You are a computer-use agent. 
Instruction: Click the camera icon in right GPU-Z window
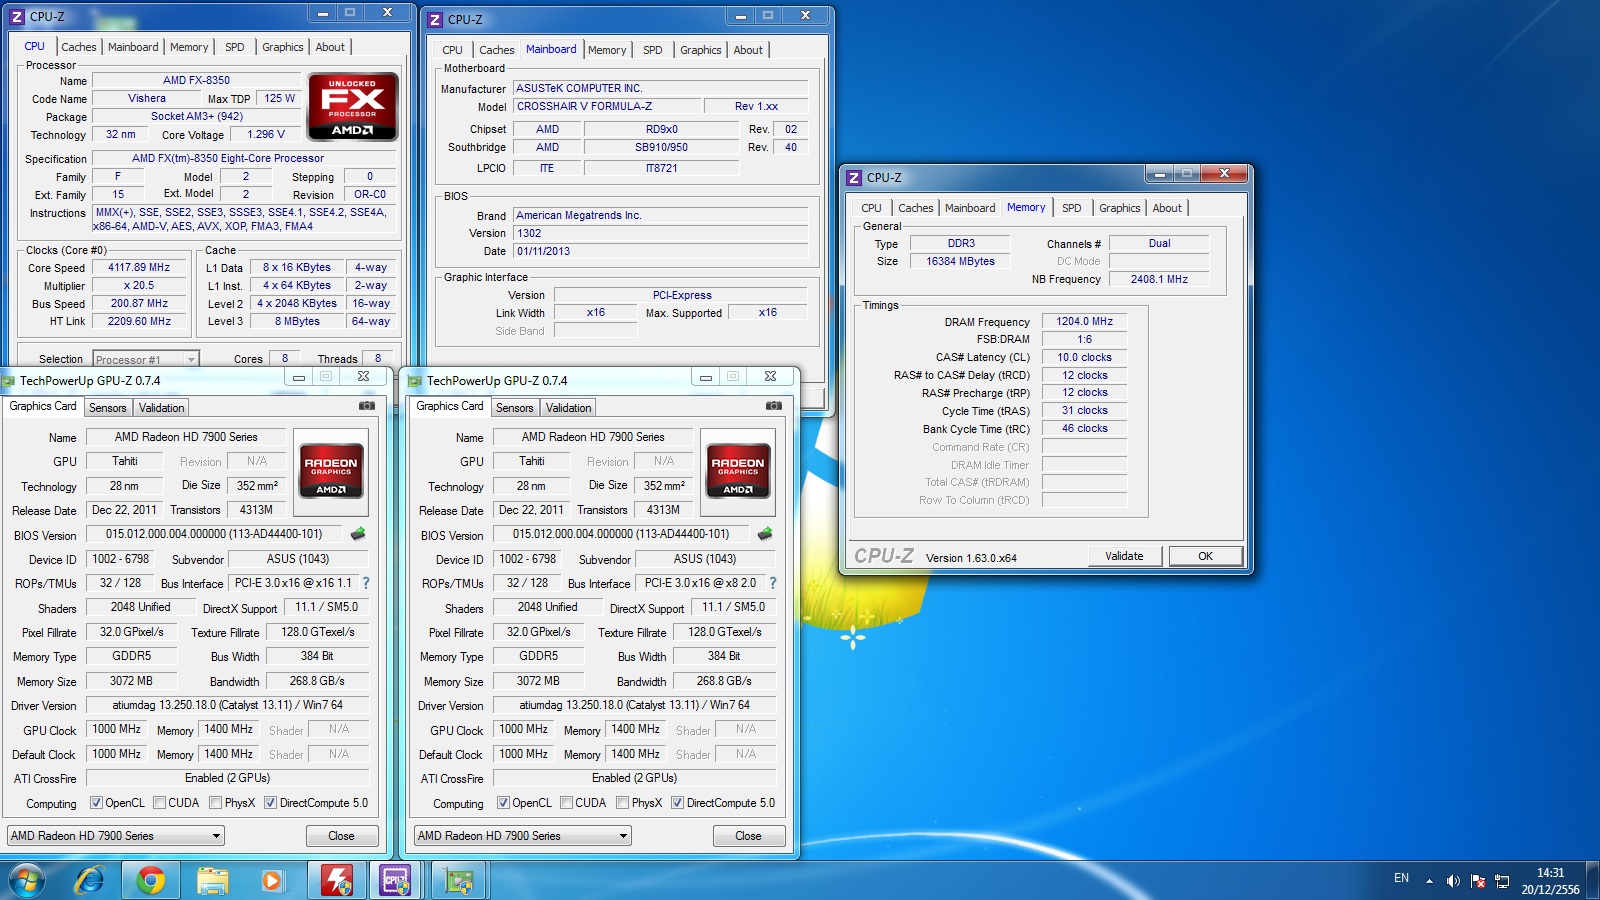(x=774, y=406)
